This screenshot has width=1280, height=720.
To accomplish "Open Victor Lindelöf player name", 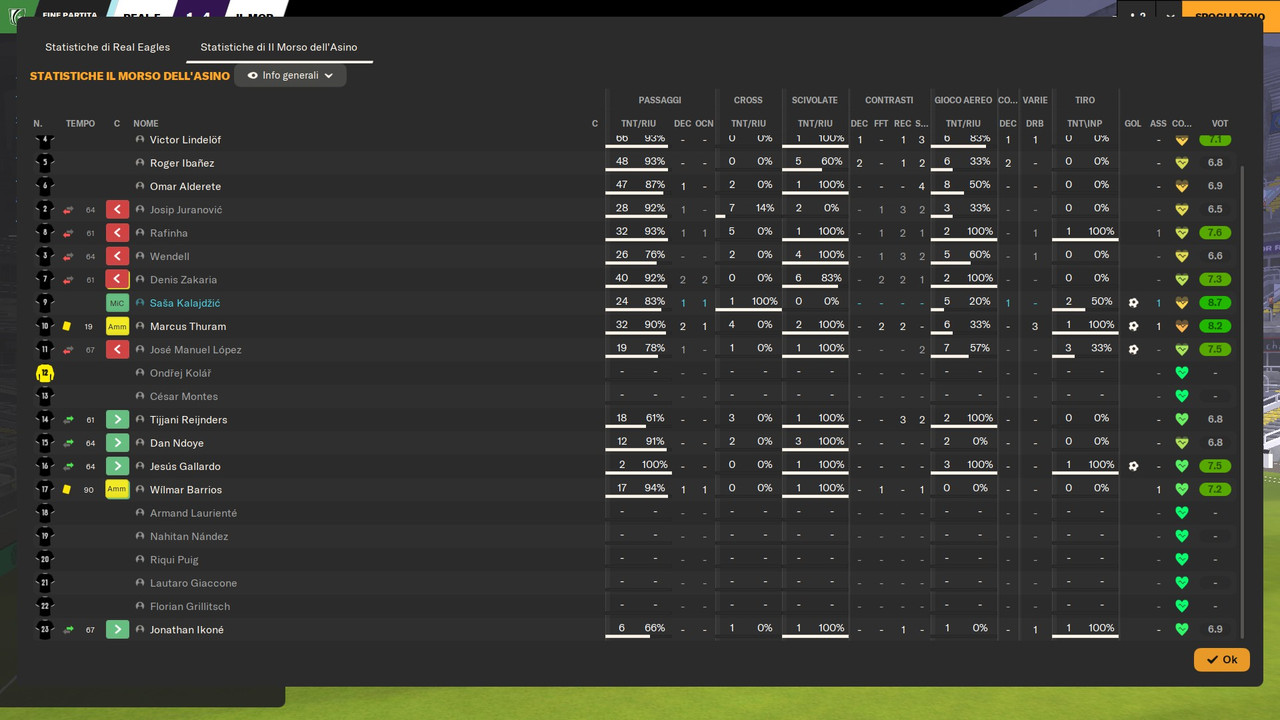I will (x=185, y=140).
